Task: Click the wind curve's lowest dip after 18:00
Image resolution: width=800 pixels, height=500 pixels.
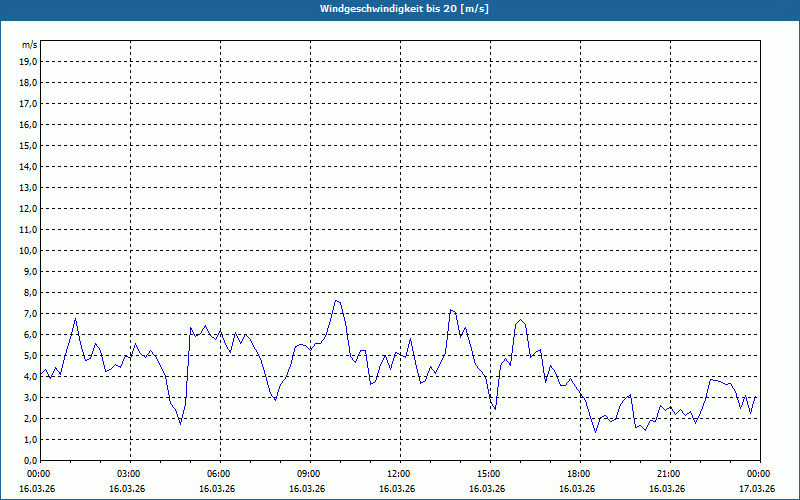Action: (x=595, y=432)
